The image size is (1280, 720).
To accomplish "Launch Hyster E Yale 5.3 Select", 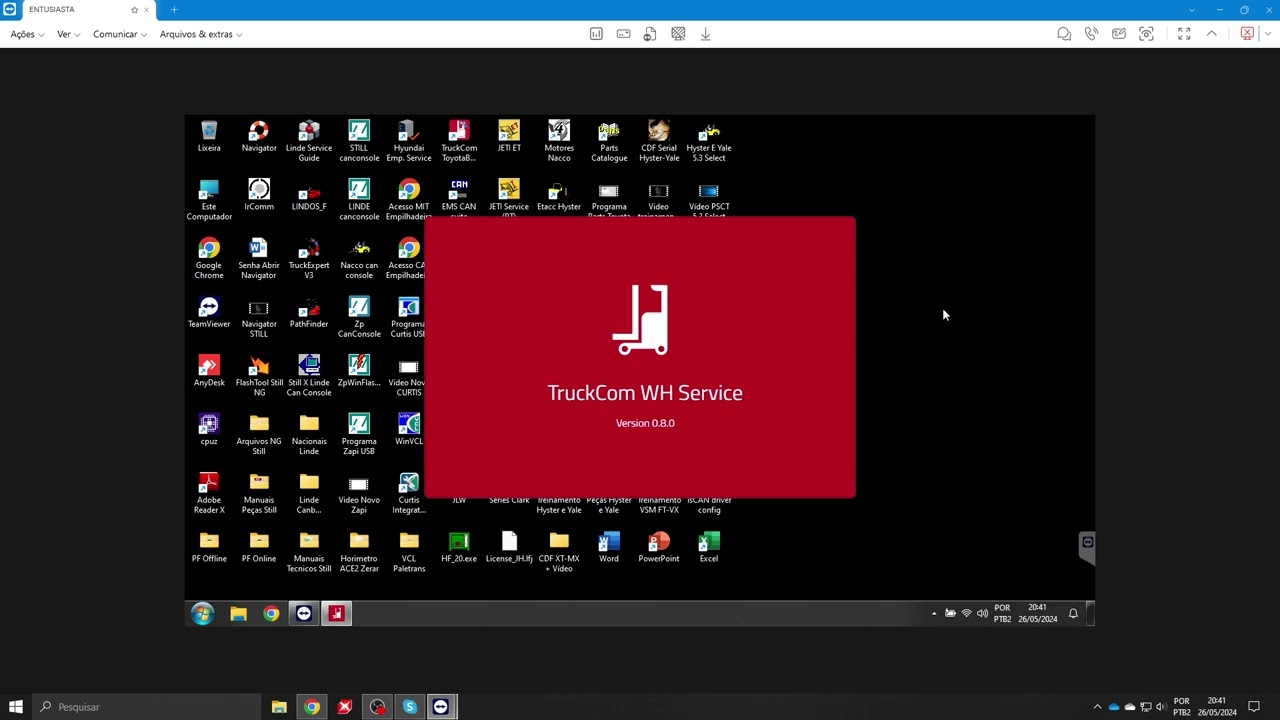I will click(709, 141).
